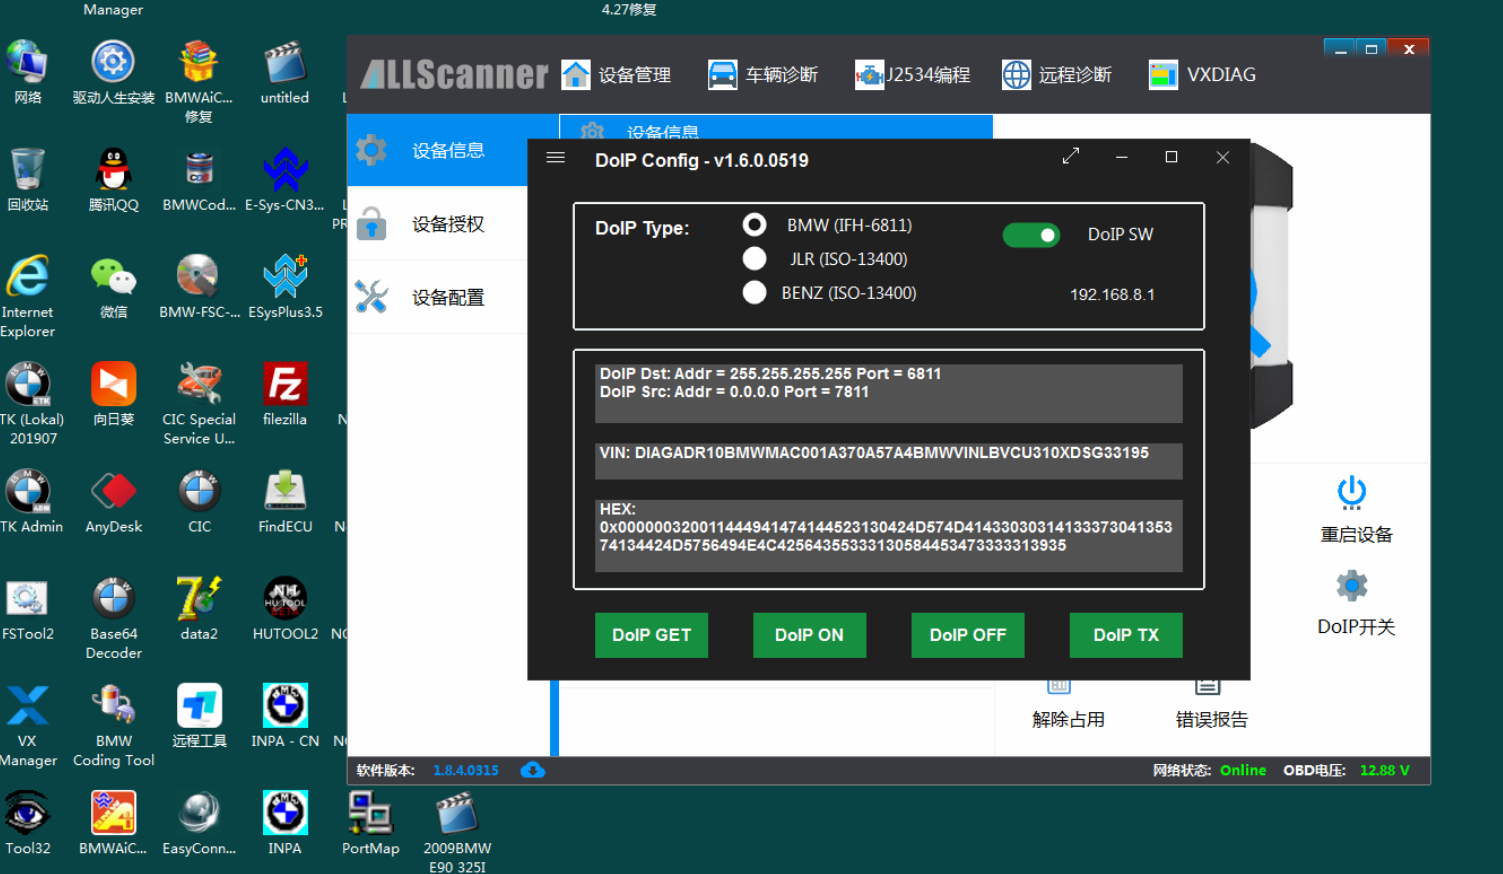1503x874 pixels.
Task: Click the 错误报告 button
Action: (1211, 704)
